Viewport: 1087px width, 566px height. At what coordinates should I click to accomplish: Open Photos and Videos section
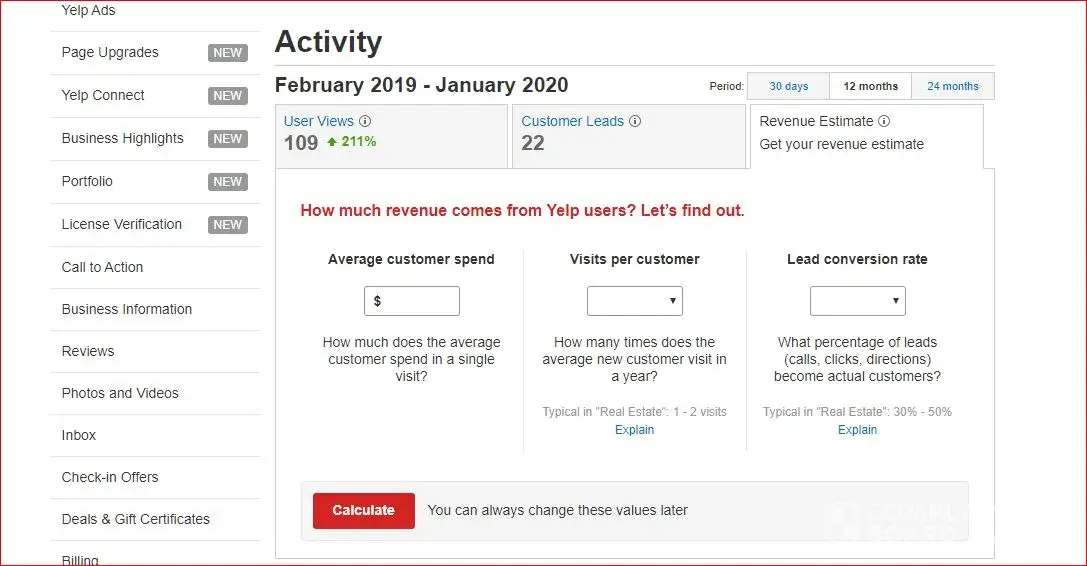click(x=120, y=393)
